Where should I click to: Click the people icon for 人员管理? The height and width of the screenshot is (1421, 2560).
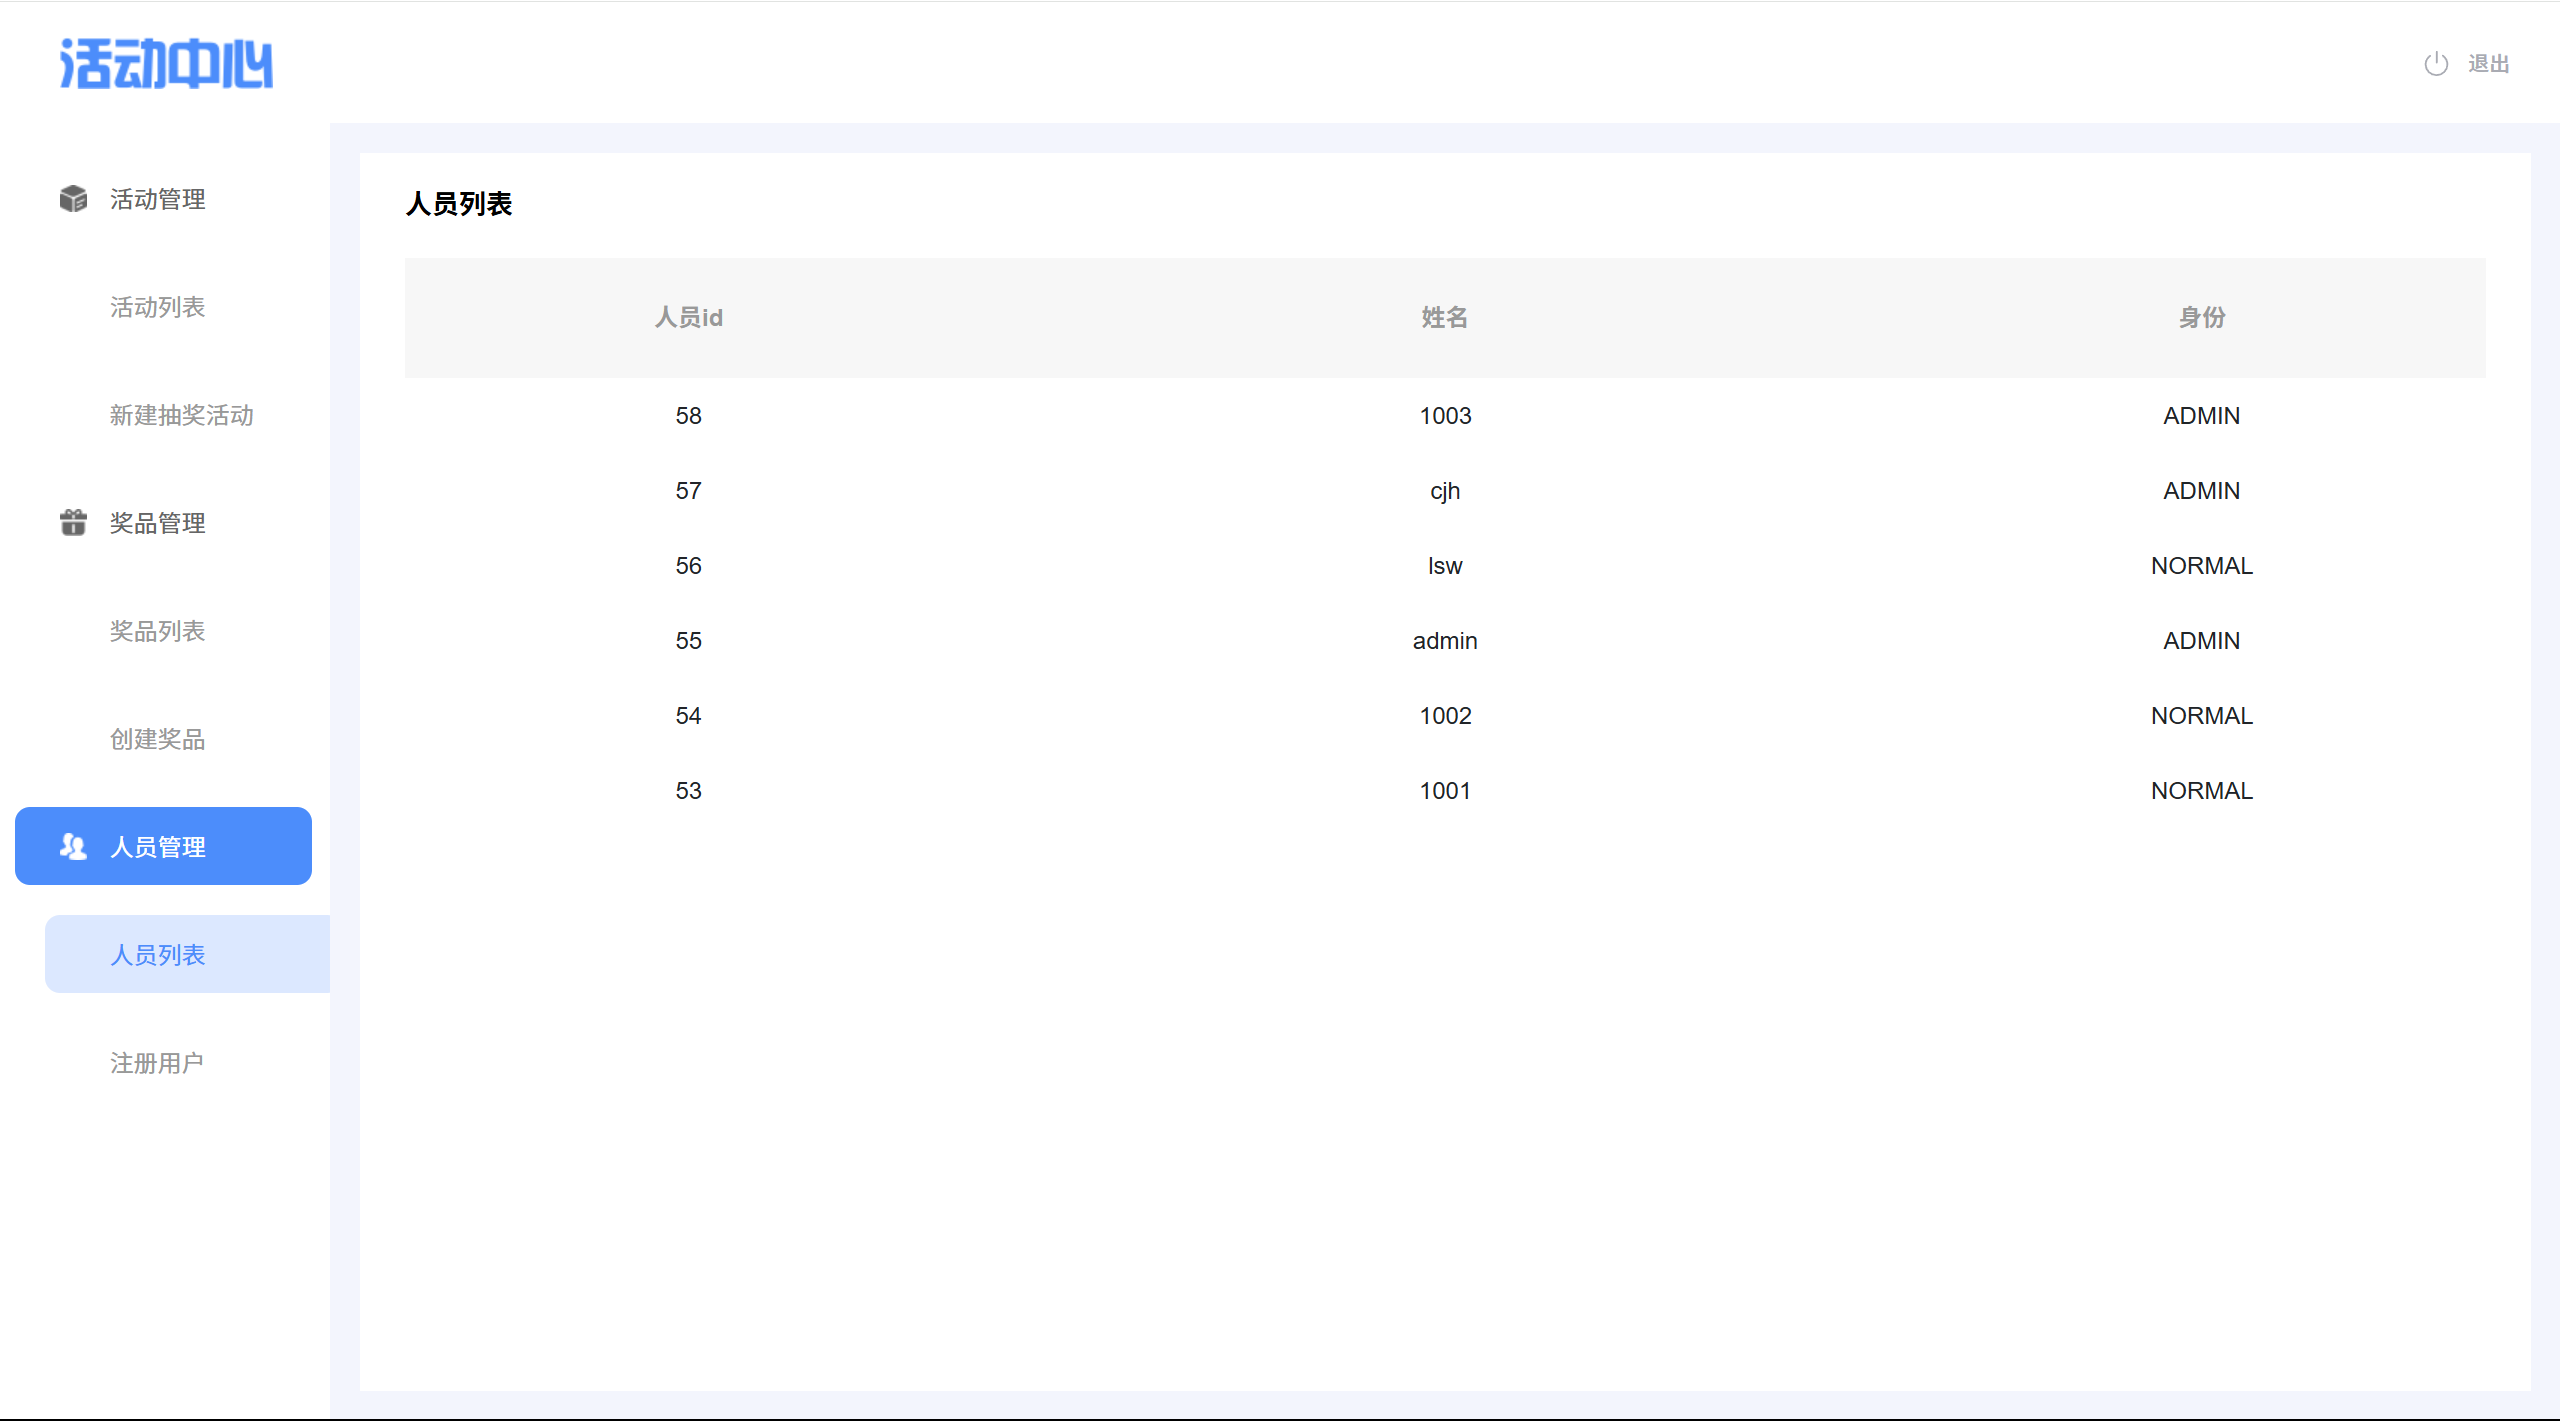coord(73,846)
